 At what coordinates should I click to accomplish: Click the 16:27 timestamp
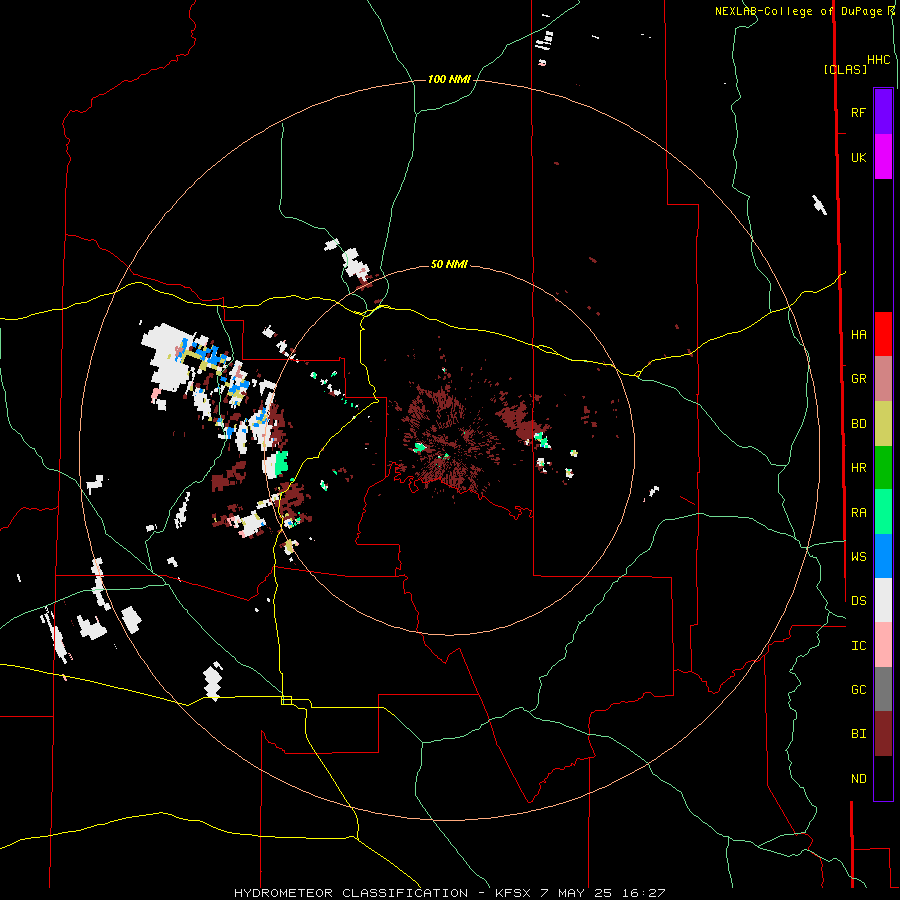point(644,893)
